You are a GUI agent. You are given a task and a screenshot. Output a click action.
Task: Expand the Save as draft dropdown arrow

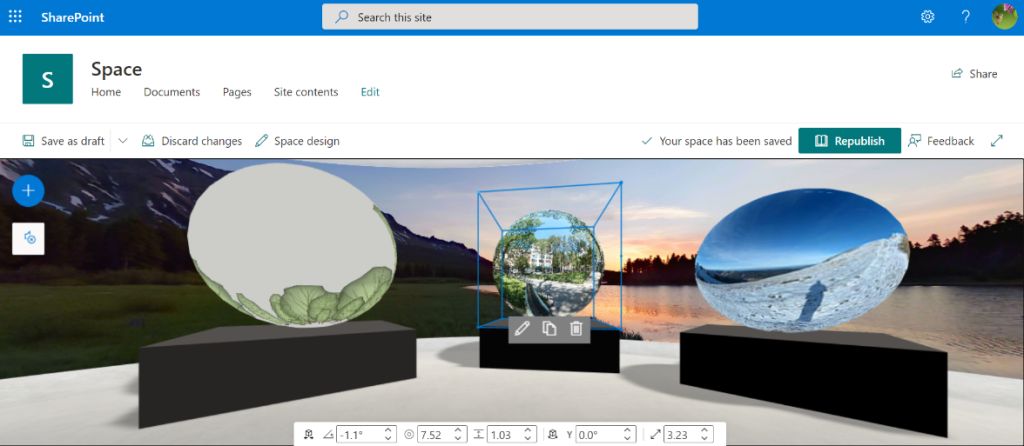click(x=123, y=141)
